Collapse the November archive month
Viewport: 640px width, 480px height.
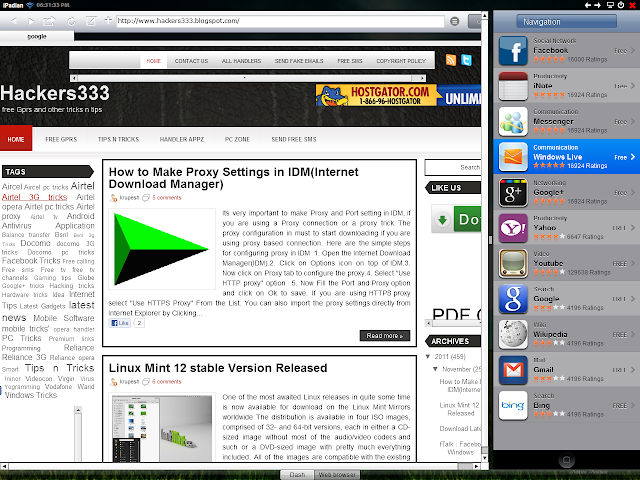pos(435,369)
